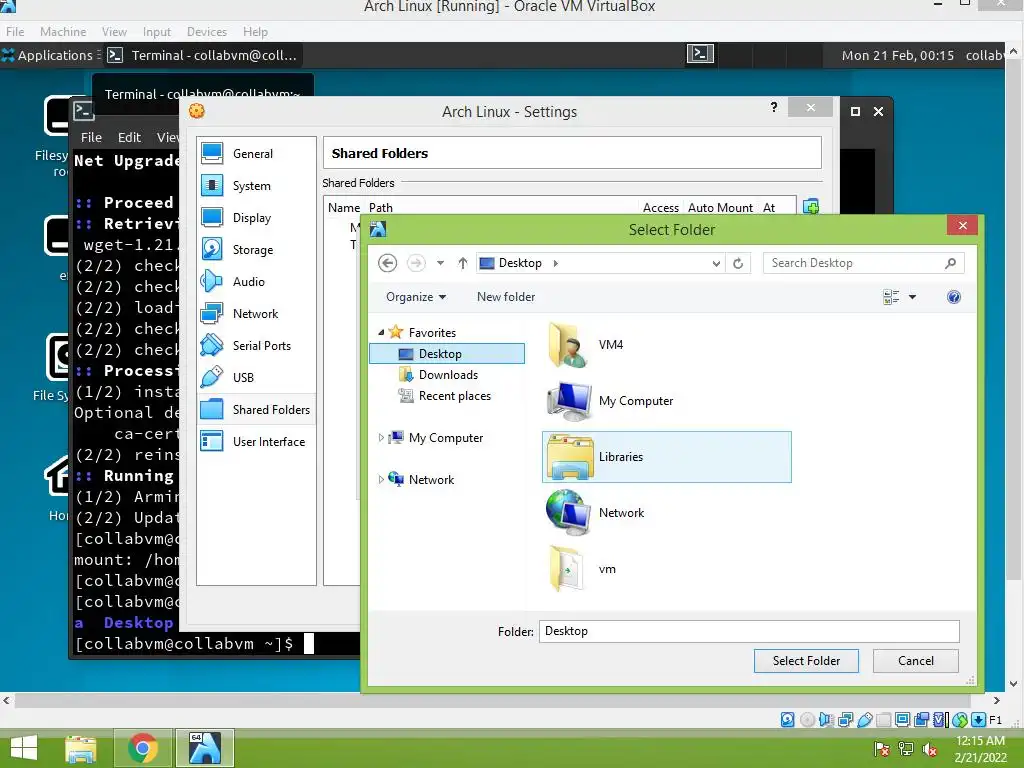Screen dimensions: 1024x768
Task: Open the User Interface settings category
Action: pyautogui.click(x=256, y=441)
